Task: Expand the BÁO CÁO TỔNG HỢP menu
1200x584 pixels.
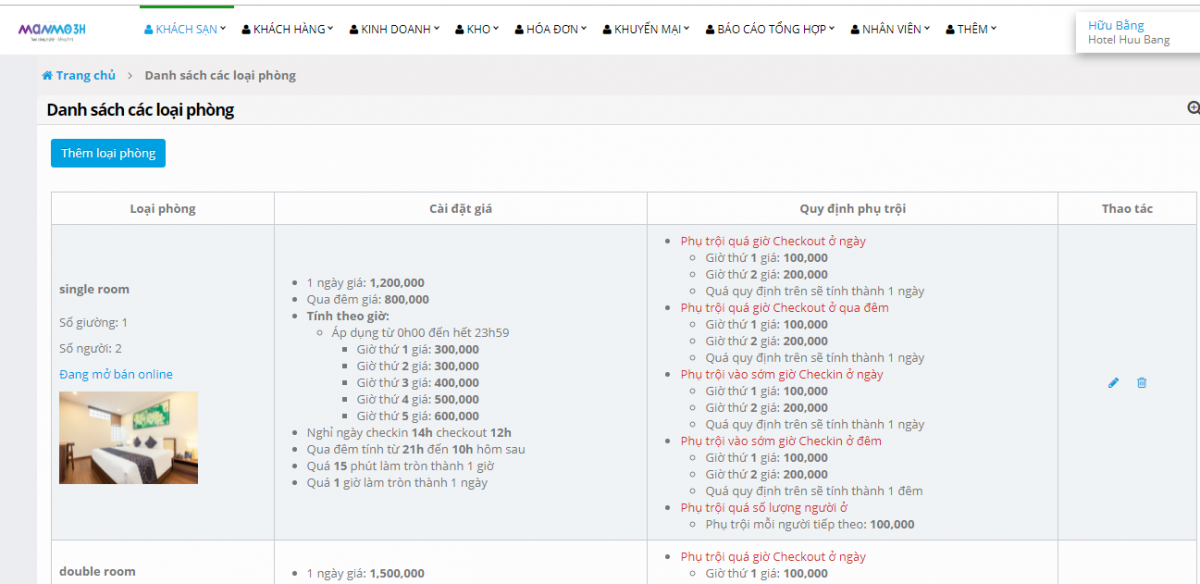Action: click(x=771, y=30)
